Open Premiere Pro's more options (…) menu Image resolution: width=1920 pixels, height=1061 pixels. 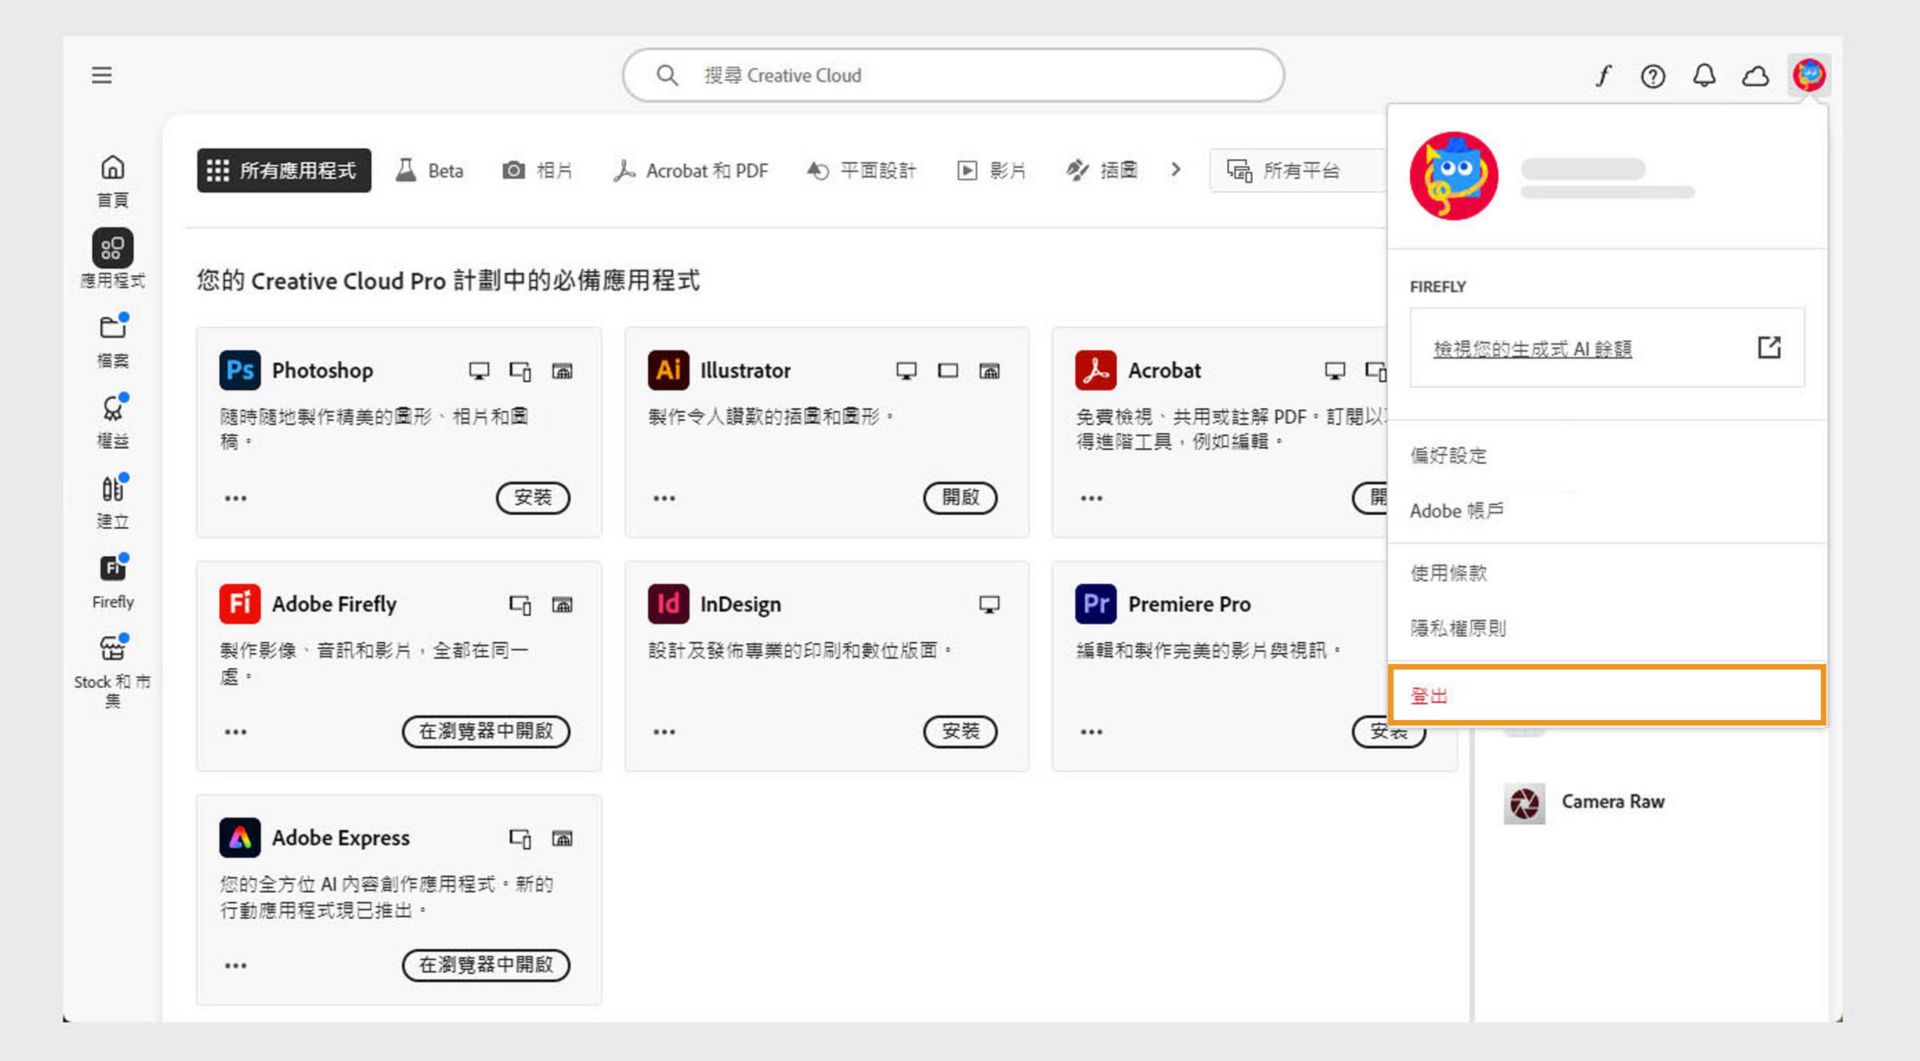click(x=1092, y=732)
